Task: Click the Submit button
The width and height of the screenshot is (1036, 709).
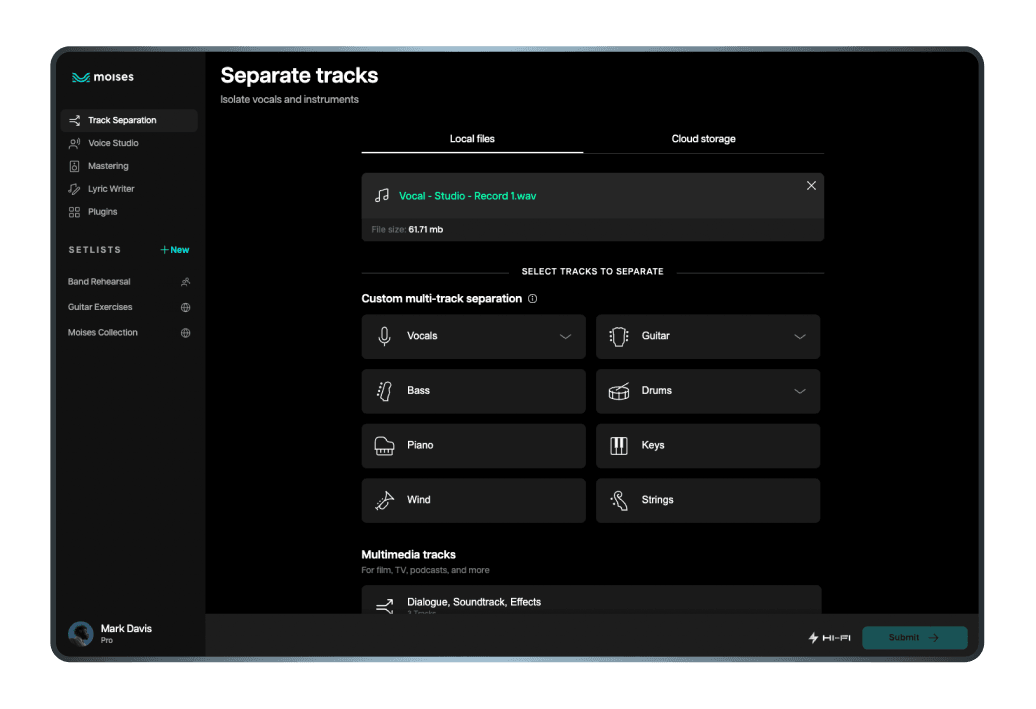Action: pos(914,638)
